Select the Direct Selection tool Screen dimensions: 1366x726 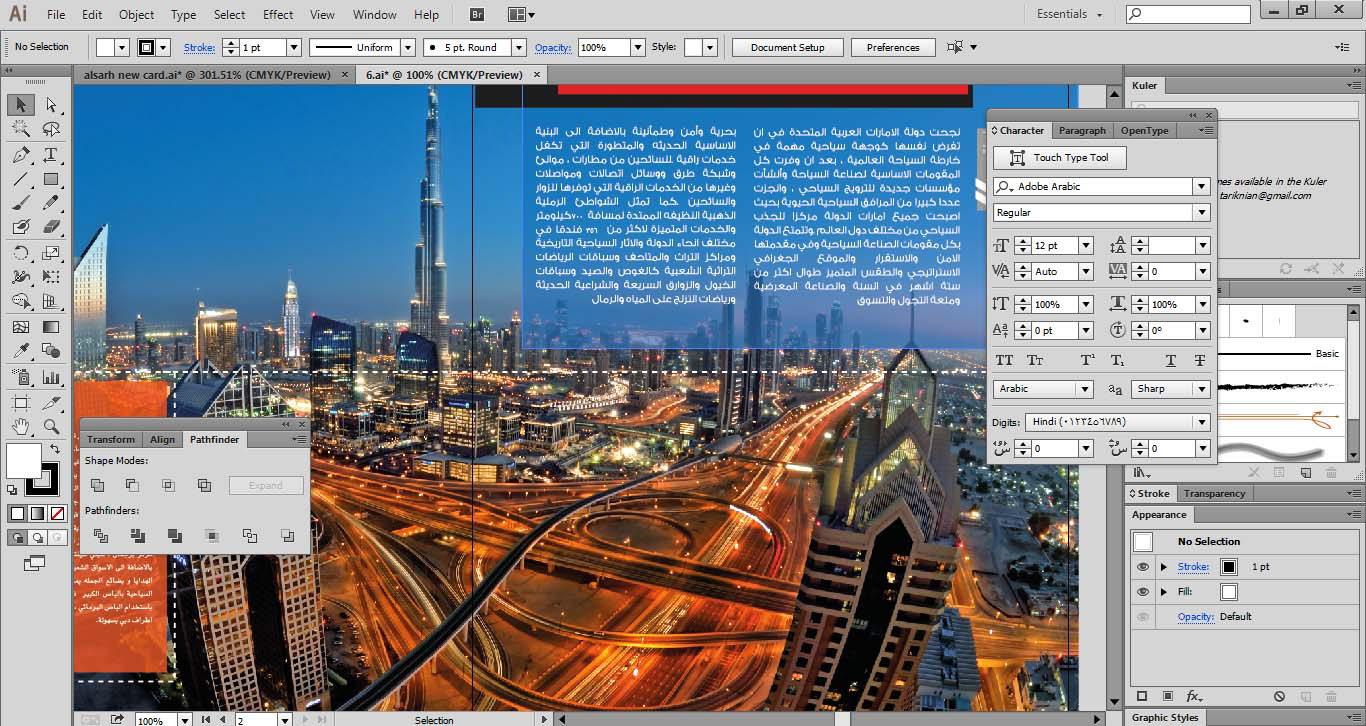point(51,105)
